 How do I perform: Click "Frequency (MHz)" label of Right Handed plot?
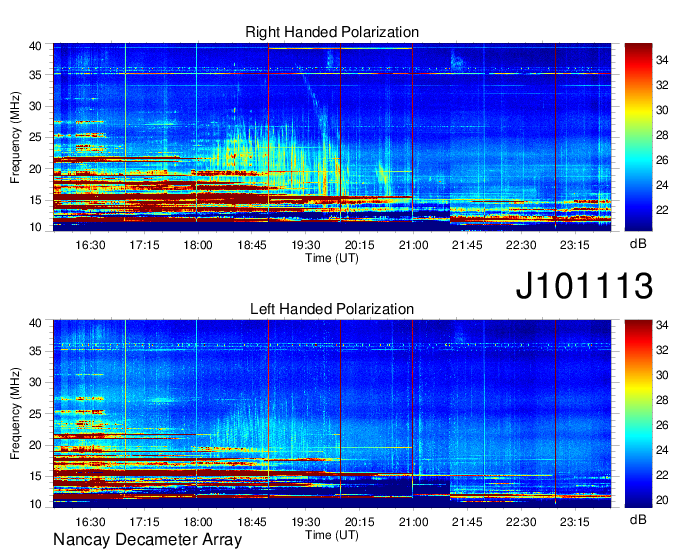coord(15,137)
